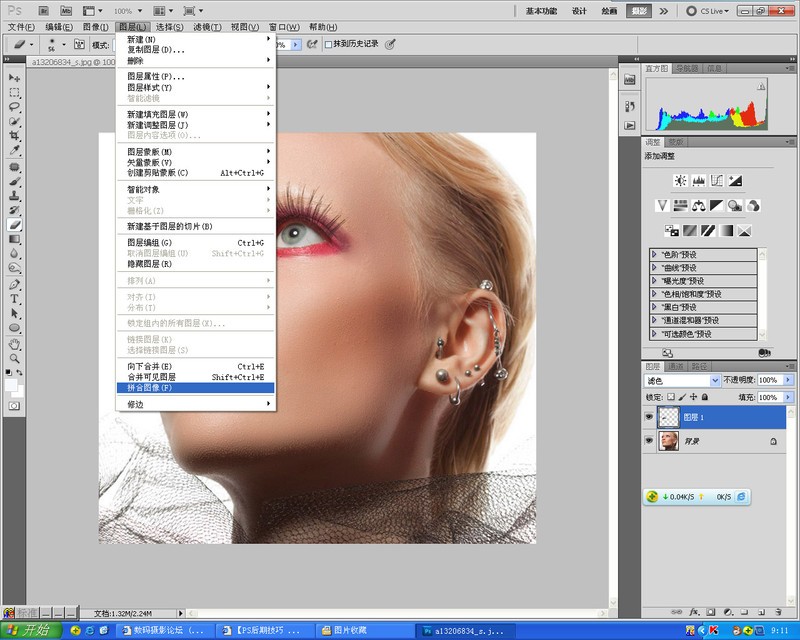
Task: Click 拼合图像(F) in the layer menu
Action: point(195,388)
